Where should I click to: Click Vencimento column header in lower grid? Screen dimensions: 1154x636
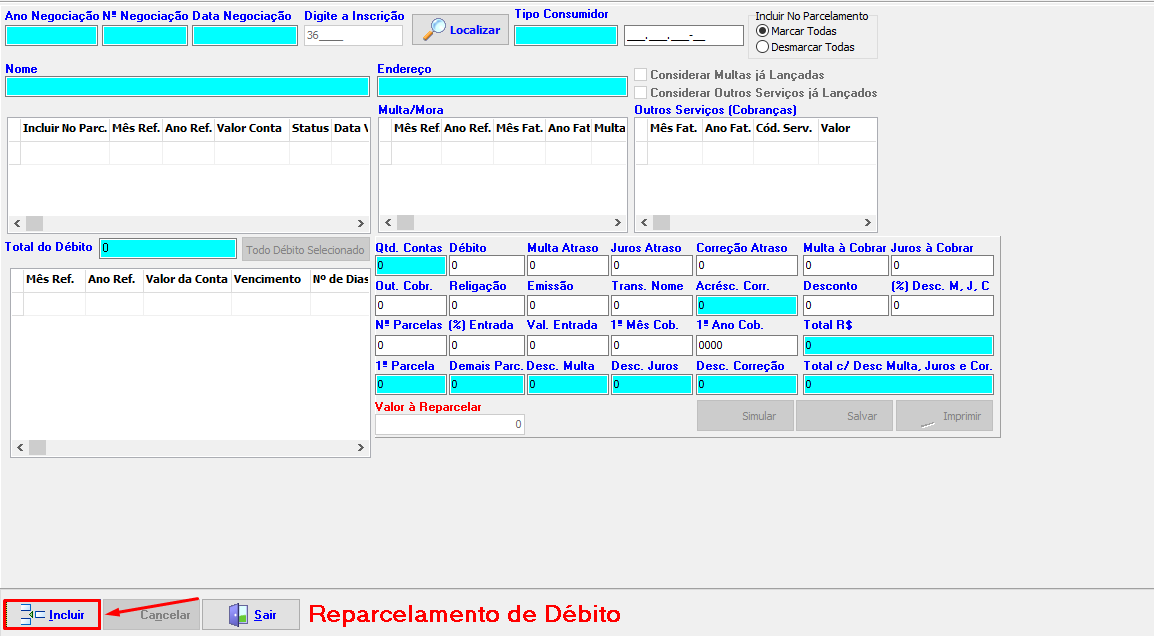pos(267,280)
